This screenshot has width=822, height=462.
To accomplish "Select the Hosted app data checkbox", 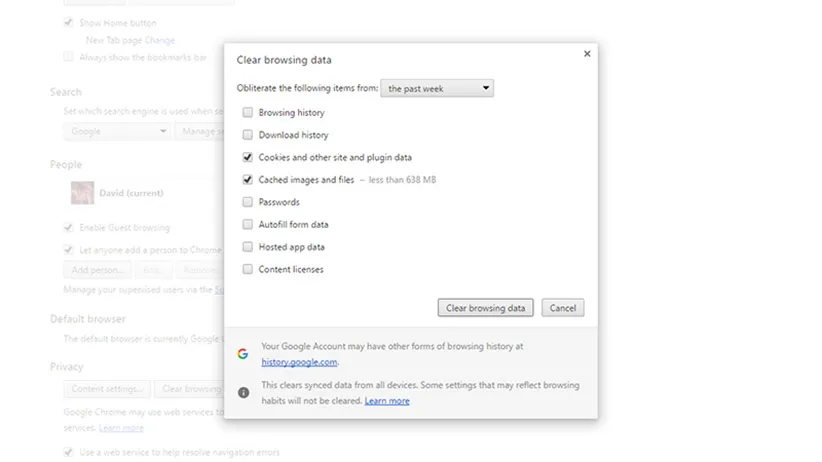I will point(247,247).
